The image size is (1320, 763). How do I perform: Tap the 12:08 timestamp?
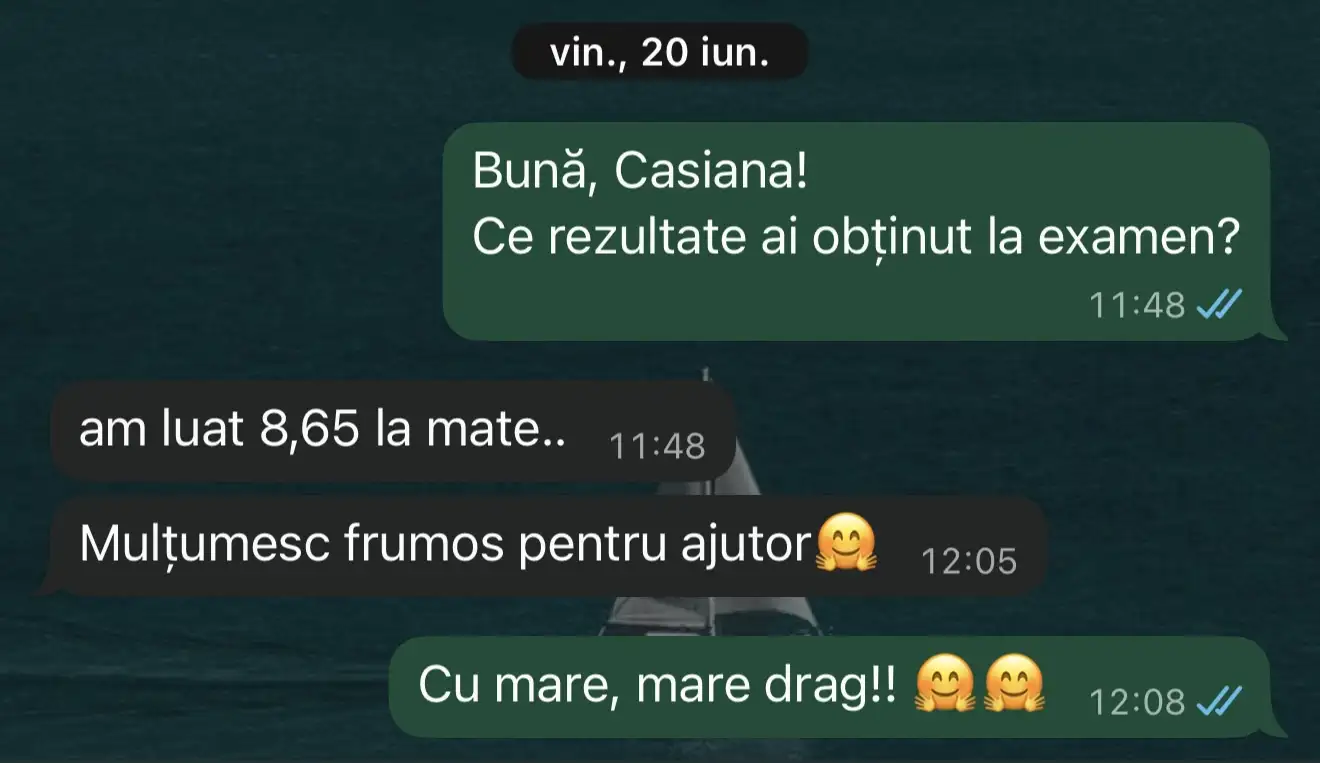[x=1136, y=702]
